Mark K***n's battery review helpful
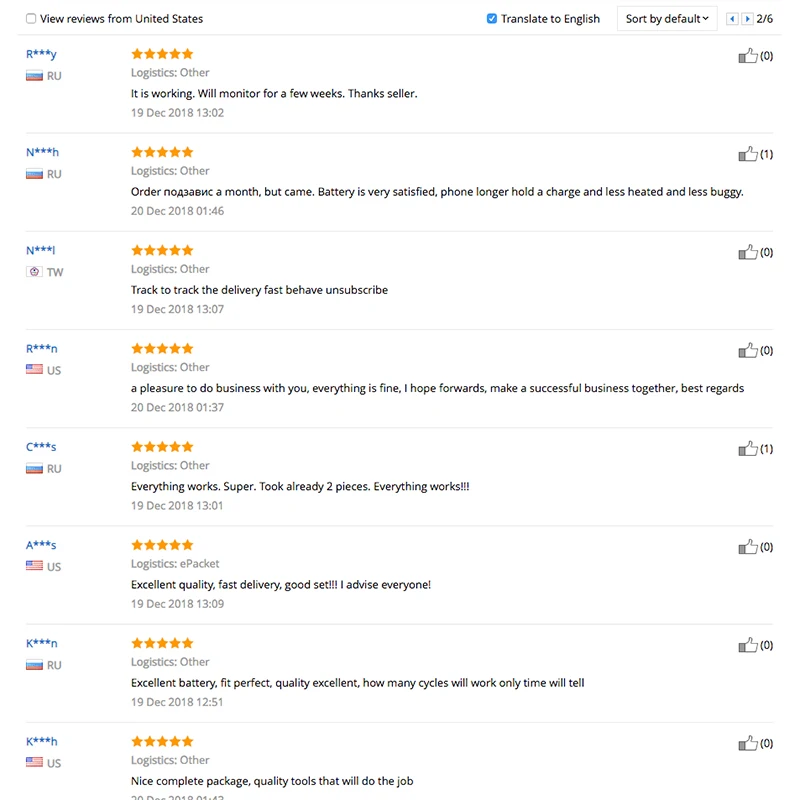Screen dimensions: 800x800 pyautogui.click(x=747, y=645)
